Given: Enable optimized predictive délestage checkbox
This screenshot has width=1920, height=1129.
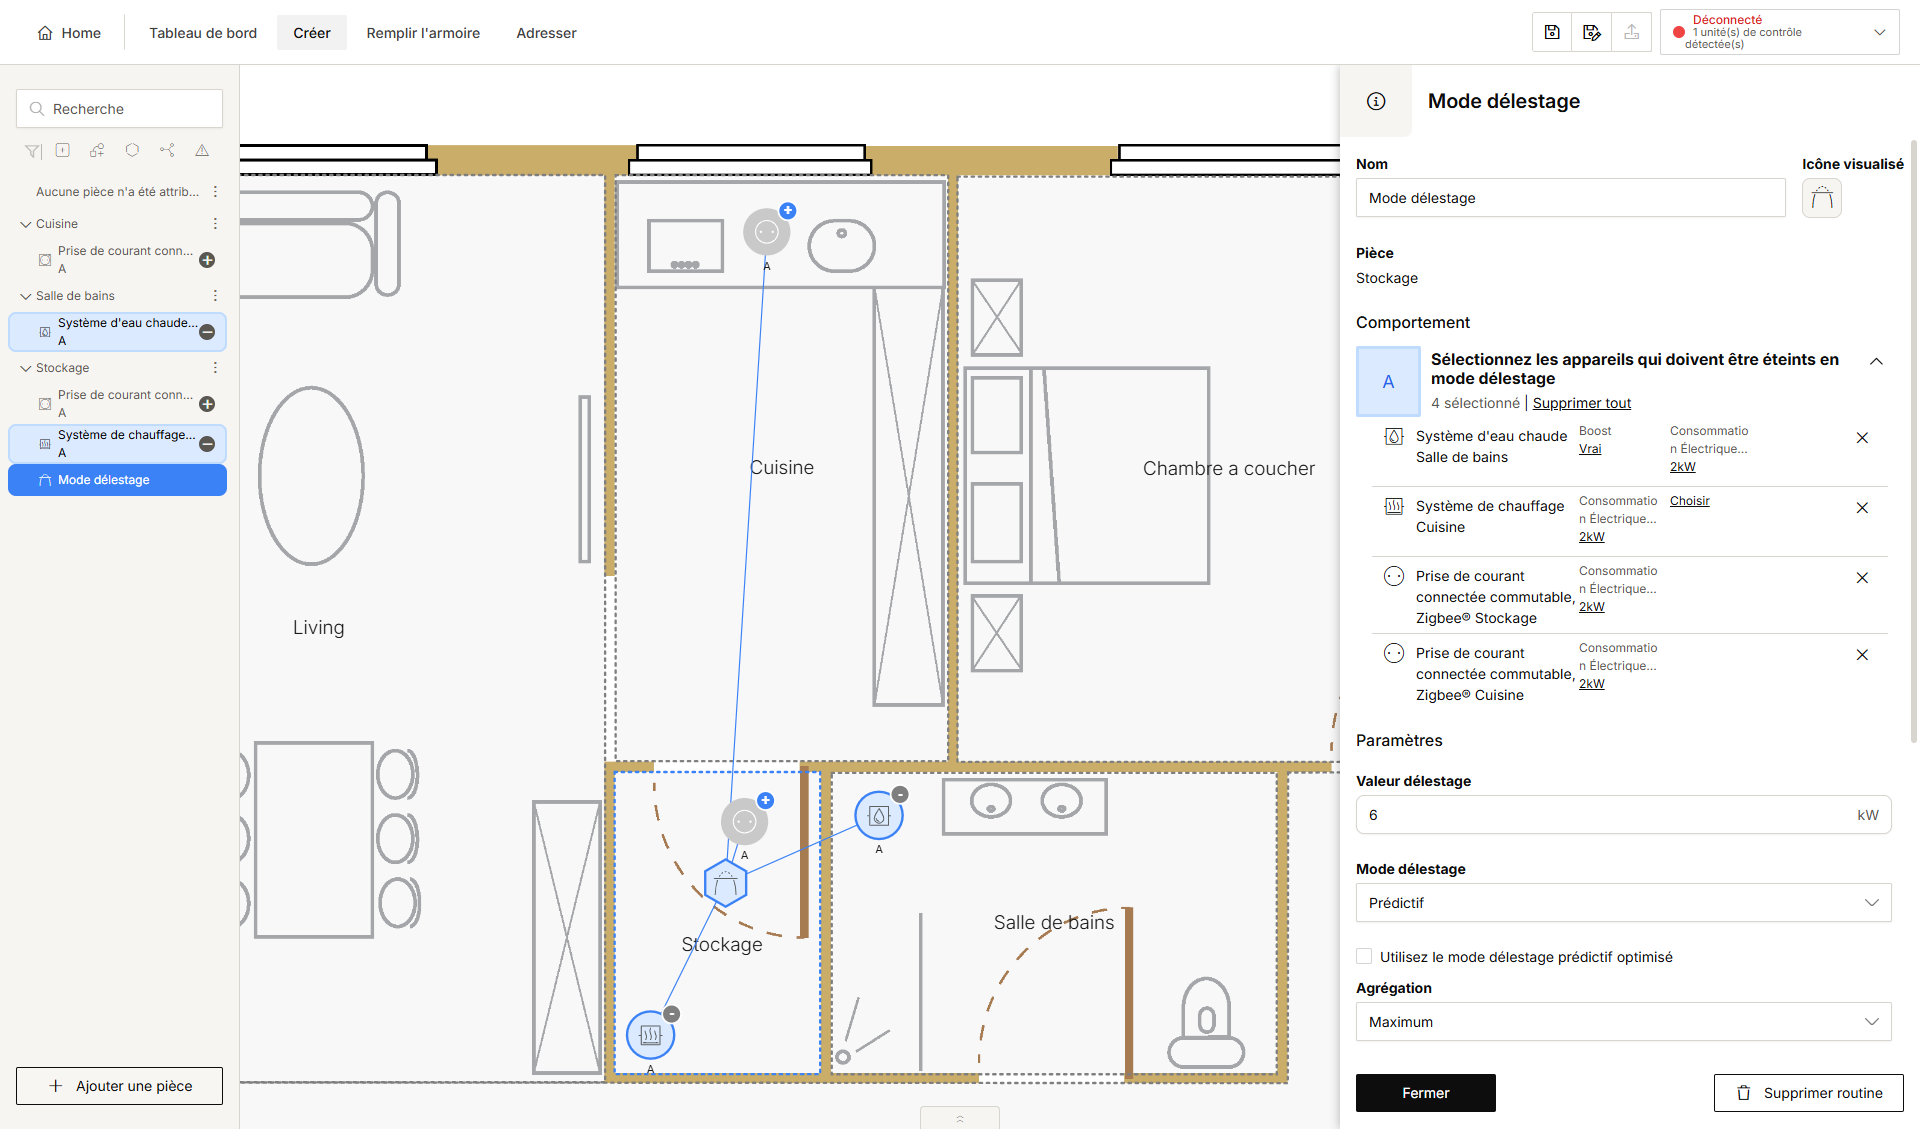Looking at the screenshot, I should [x=1364, y=956].
